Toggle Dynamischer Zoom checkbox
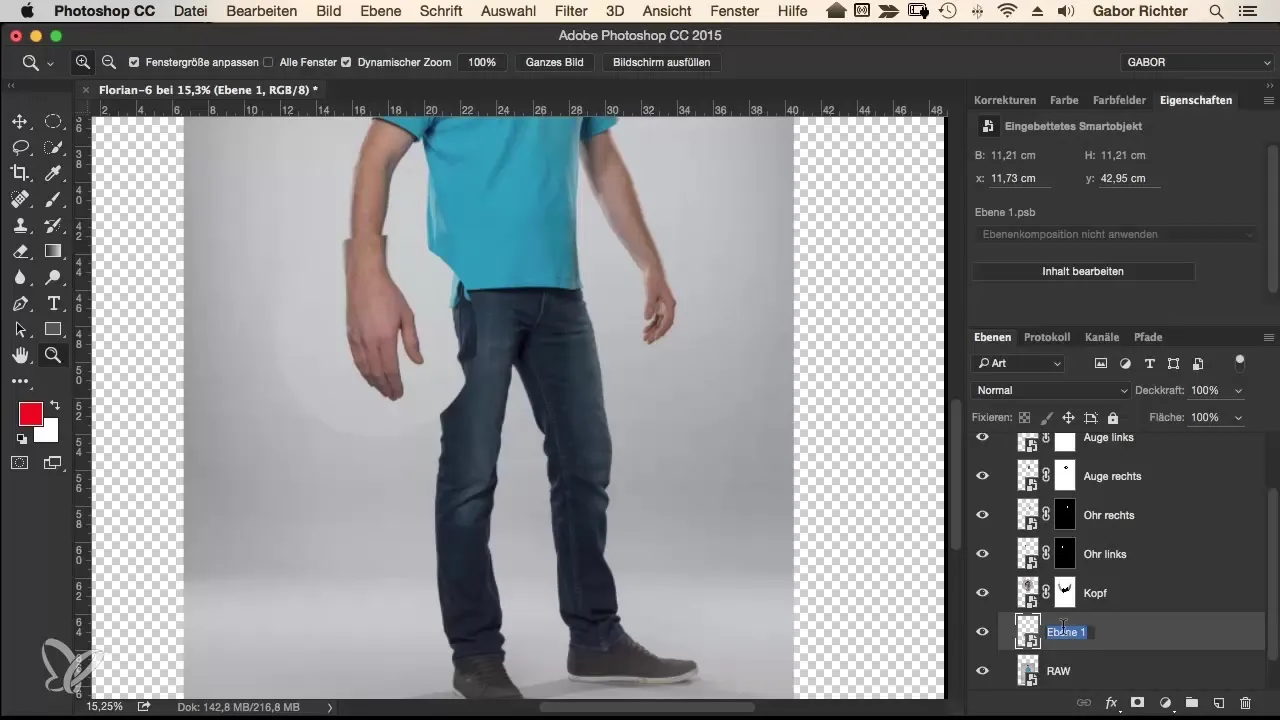This screenshot has height=720, width=1280. [x=346, y=62]
